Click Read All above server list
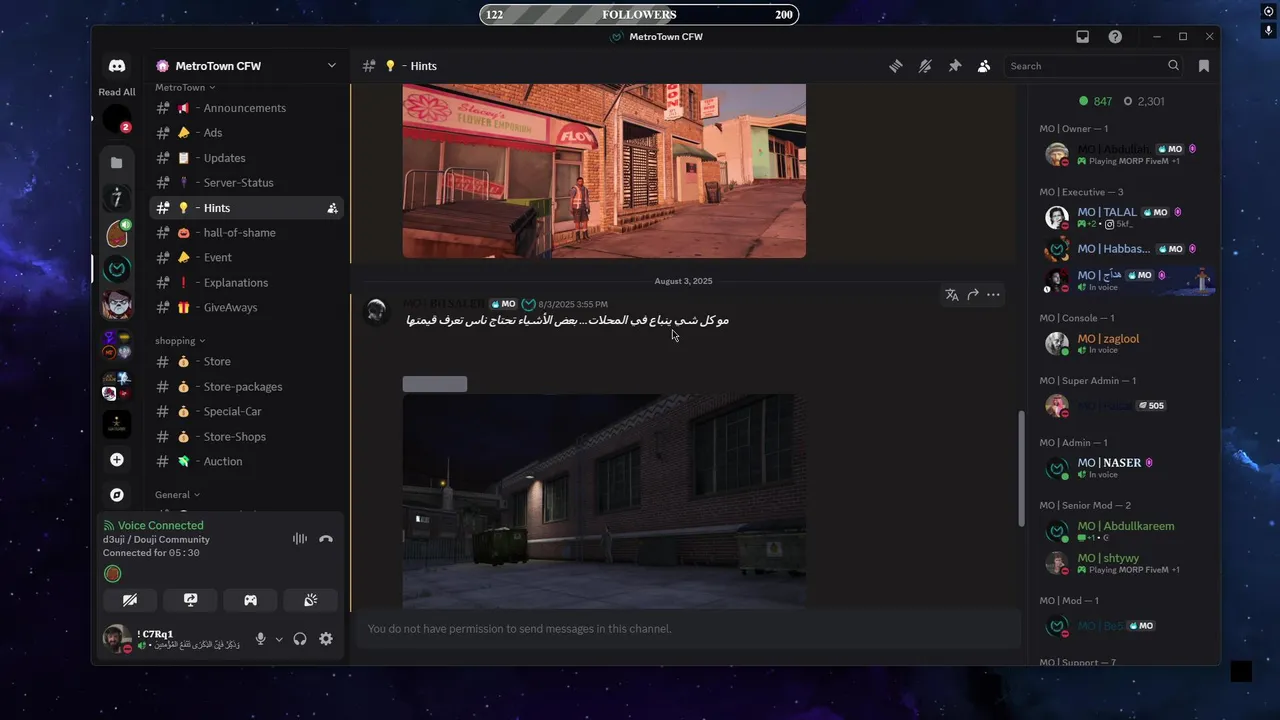This screenshot has height=720, width=1280. pyautogui.click(x=117, y=92)
